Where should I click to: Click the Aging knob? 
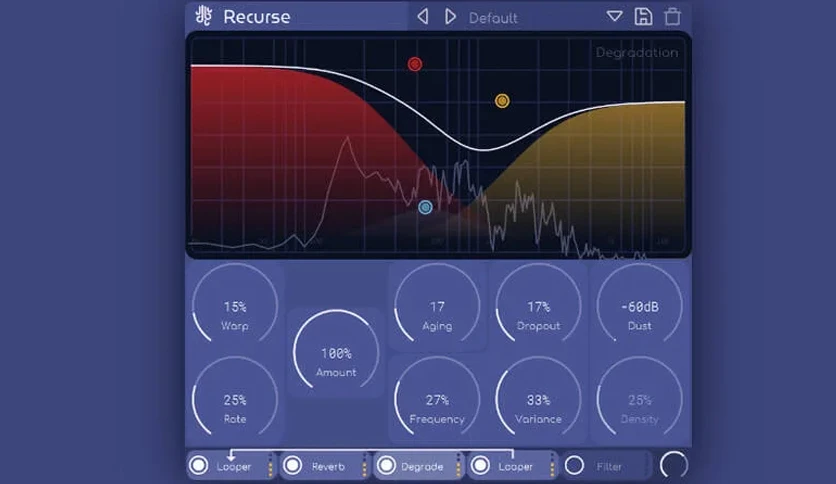(x=437, y=305)
